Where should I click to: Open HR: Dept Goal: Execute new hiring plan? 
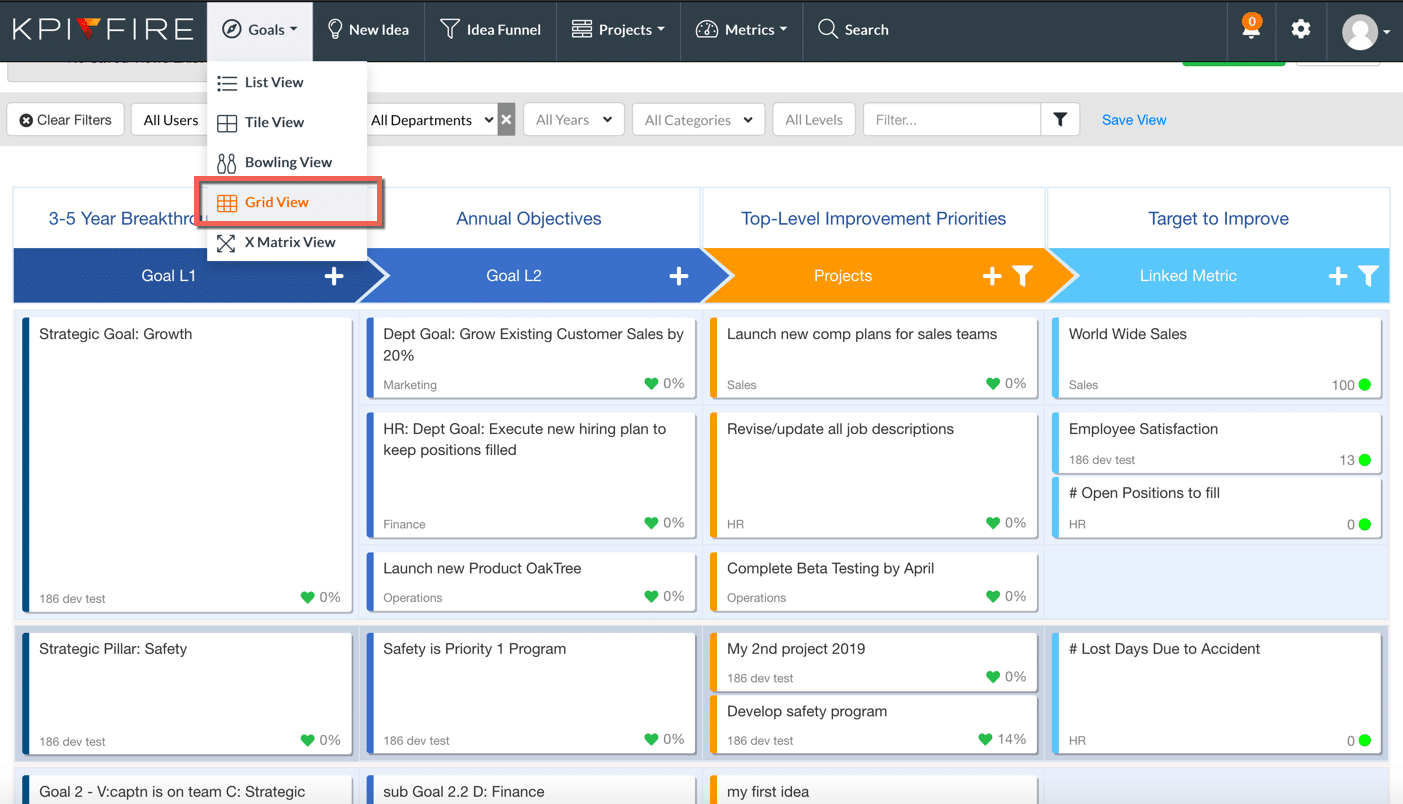[531, 475]
